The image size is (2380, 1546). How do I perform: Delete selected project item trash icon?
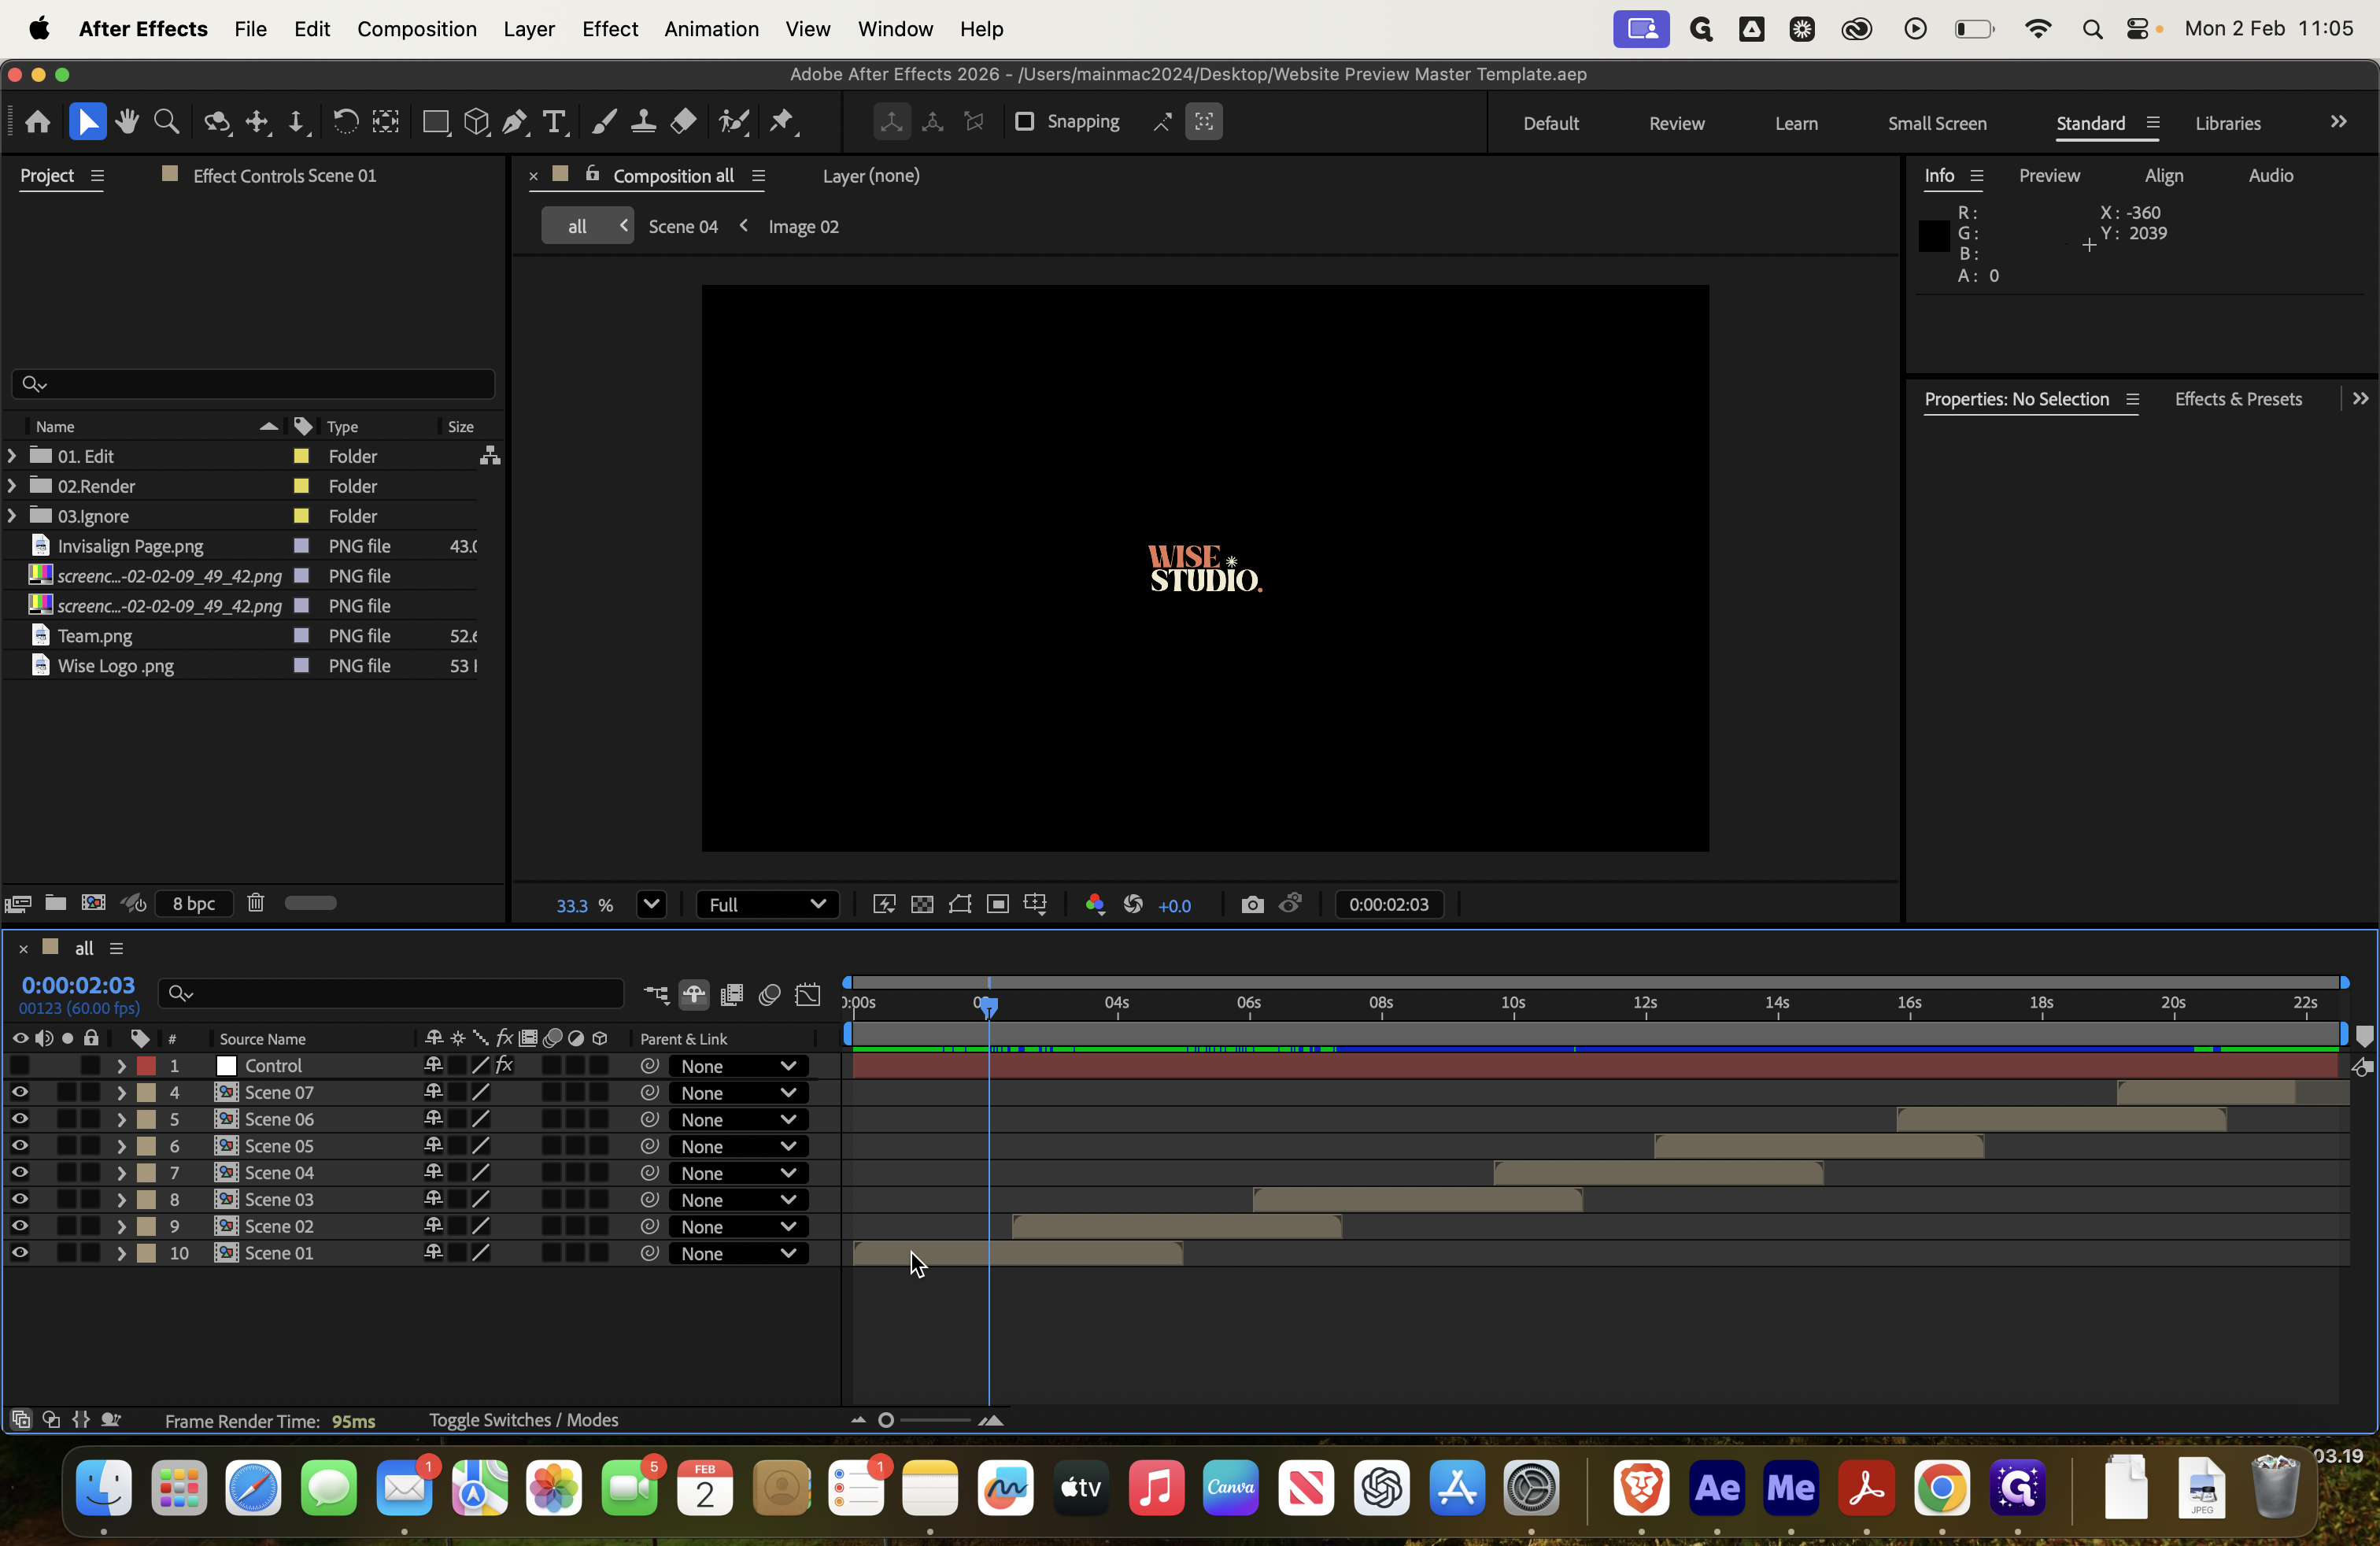(256, 903)
